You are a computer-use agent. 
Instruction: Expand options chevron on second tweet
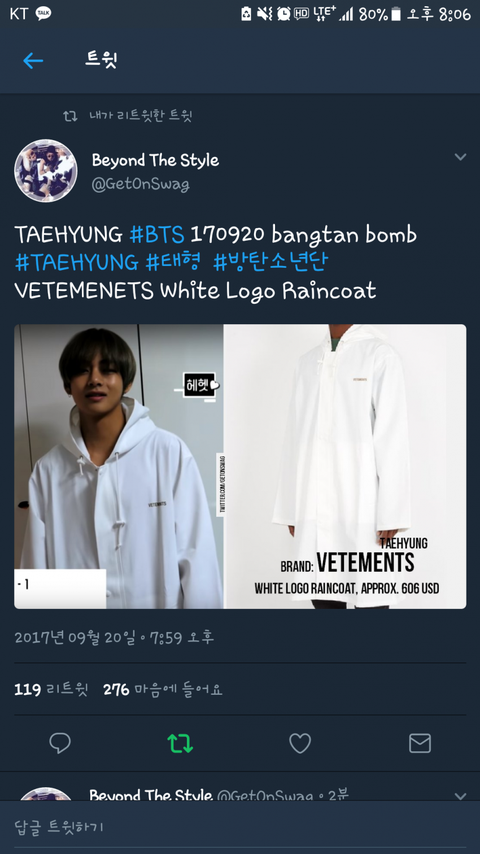pos(460,796)
